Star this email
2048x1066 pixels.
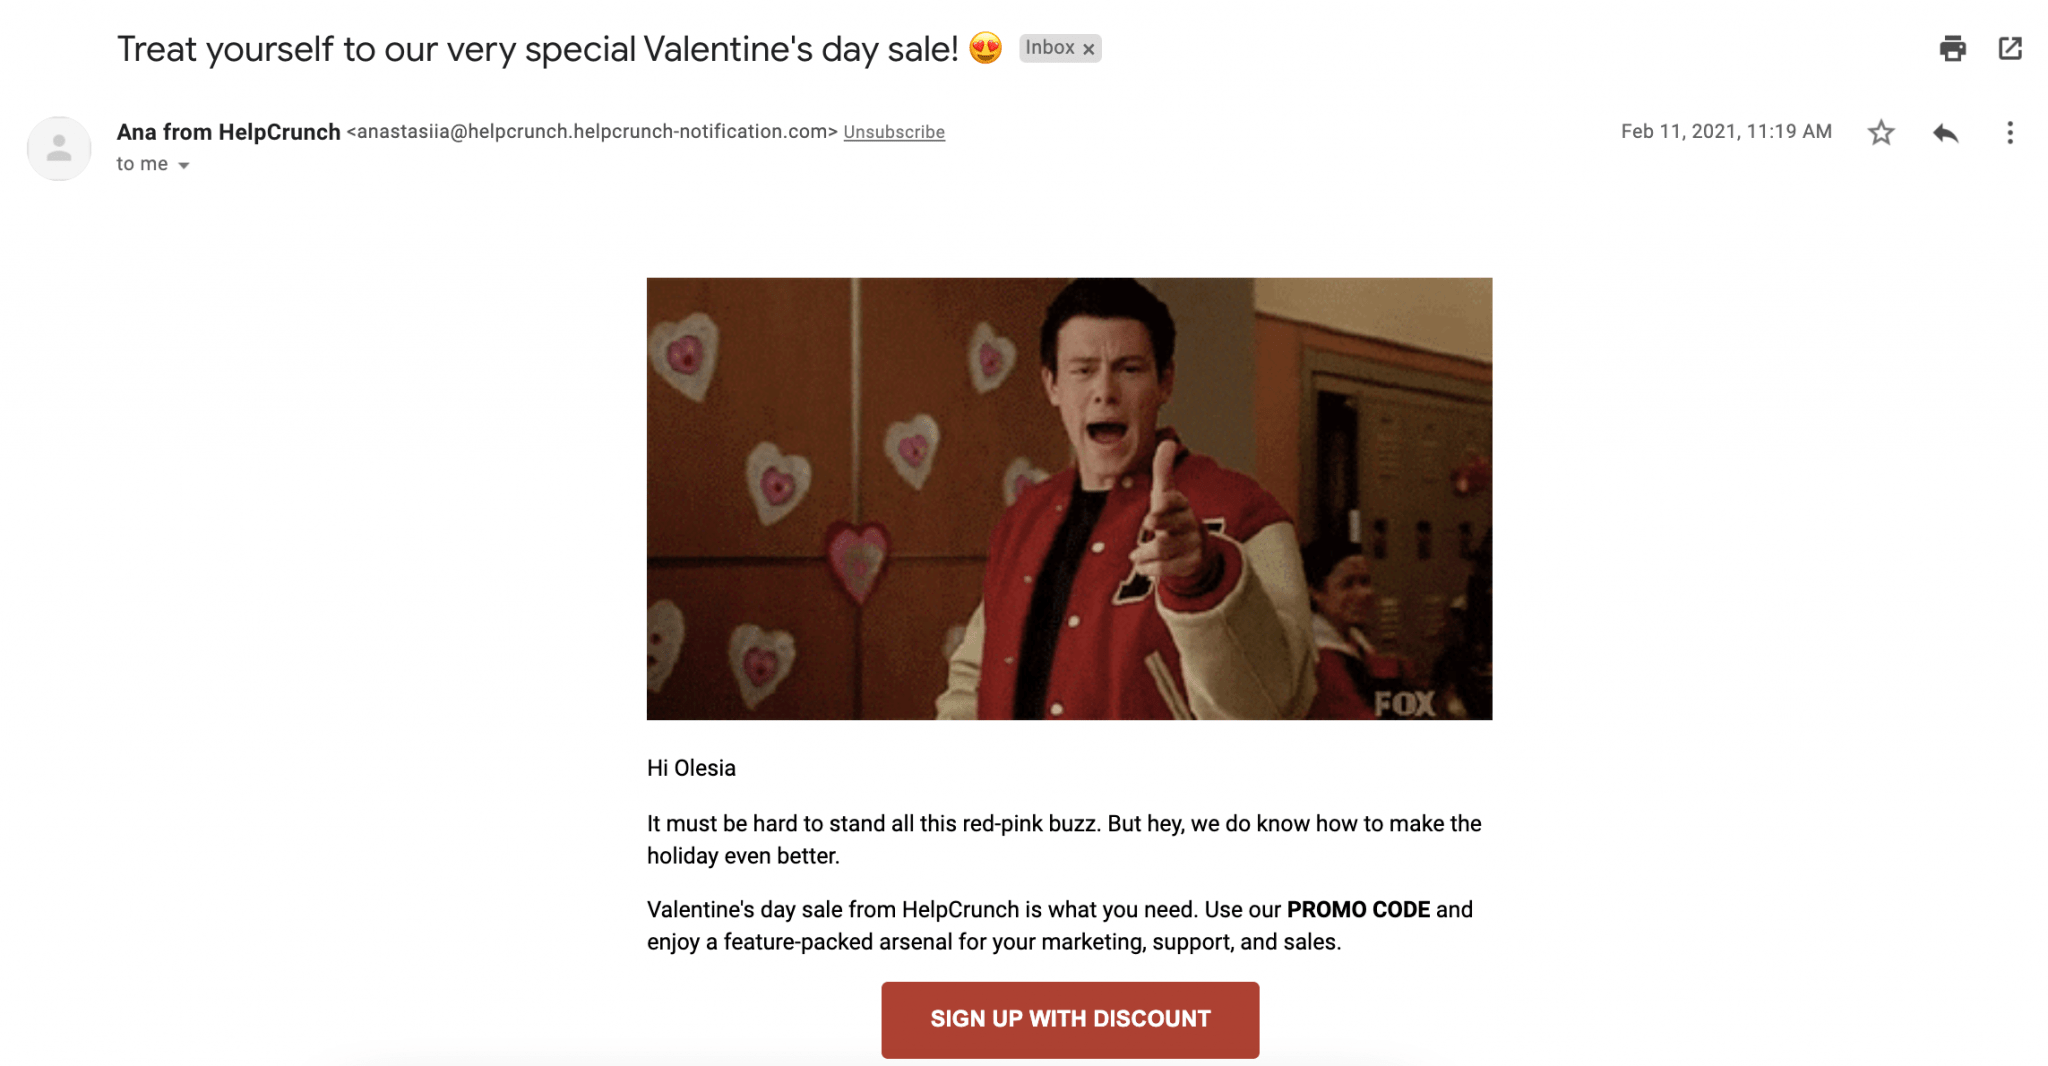click(x=1881, y=132)
